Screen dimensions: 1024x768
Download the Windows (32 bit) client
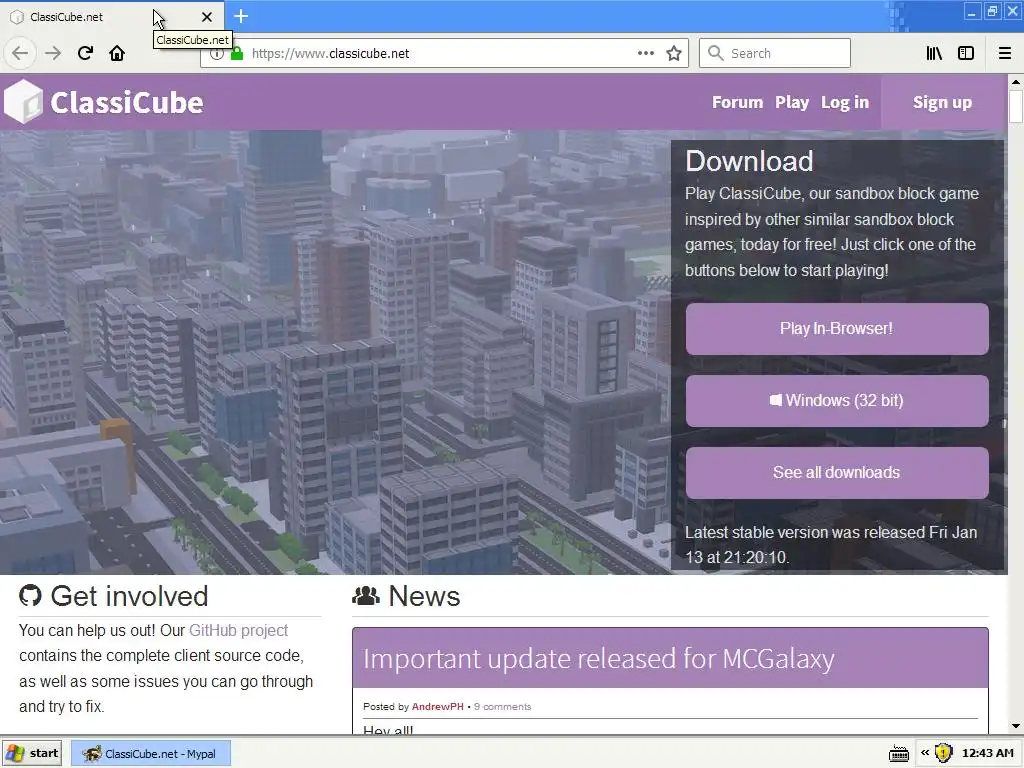837,400
